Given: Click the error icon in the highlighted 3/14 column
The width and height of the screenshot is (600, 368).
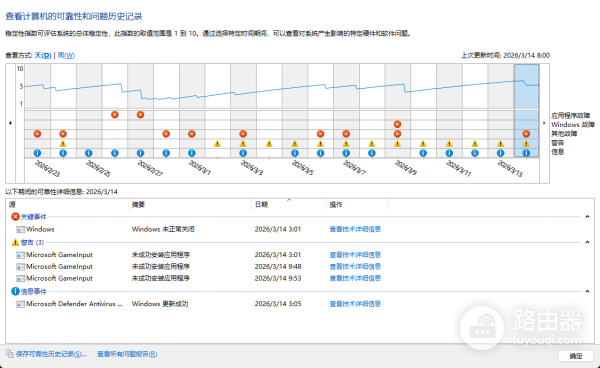Looking at the screenshot, I should tap(527, 134).
